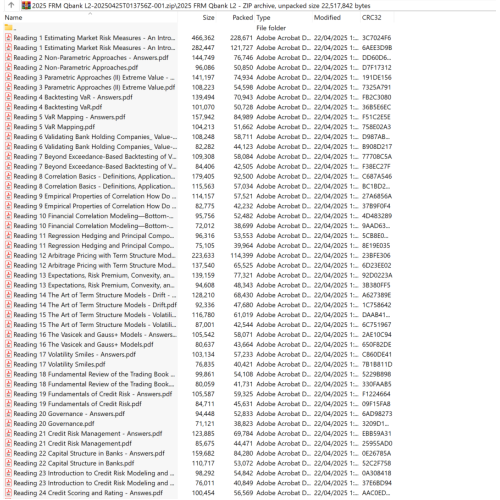Viewport: 500px width, 500px height.
Task: Click PDF icon of Reading 3 Extreme Value.pdf
Action: point(8,87)
